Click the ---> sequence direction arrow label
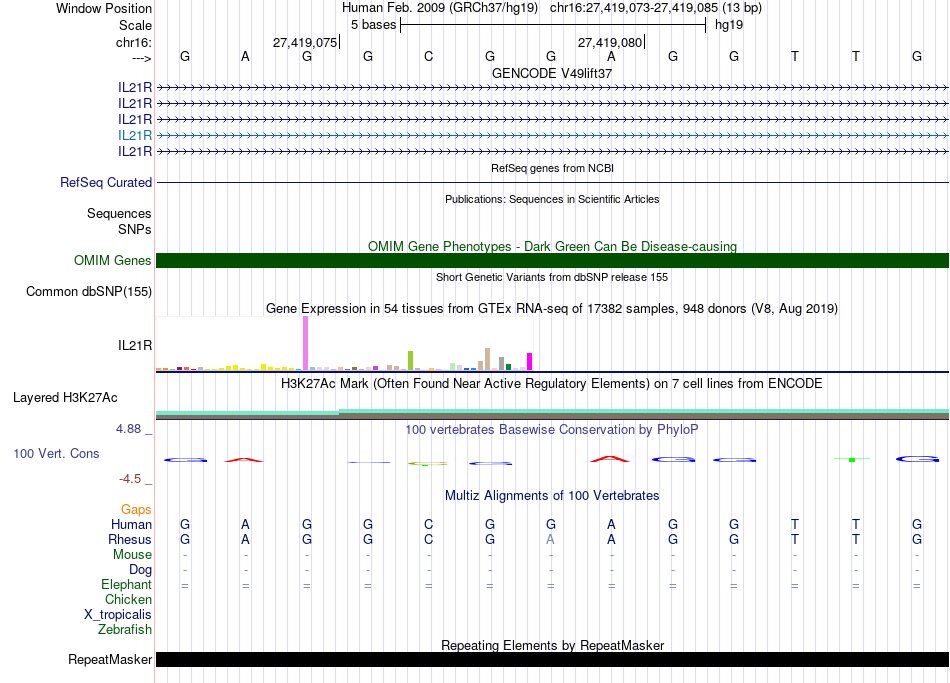The width and height of the screenshot is (950, 683). pyautogui.click(x=142, y=58)
